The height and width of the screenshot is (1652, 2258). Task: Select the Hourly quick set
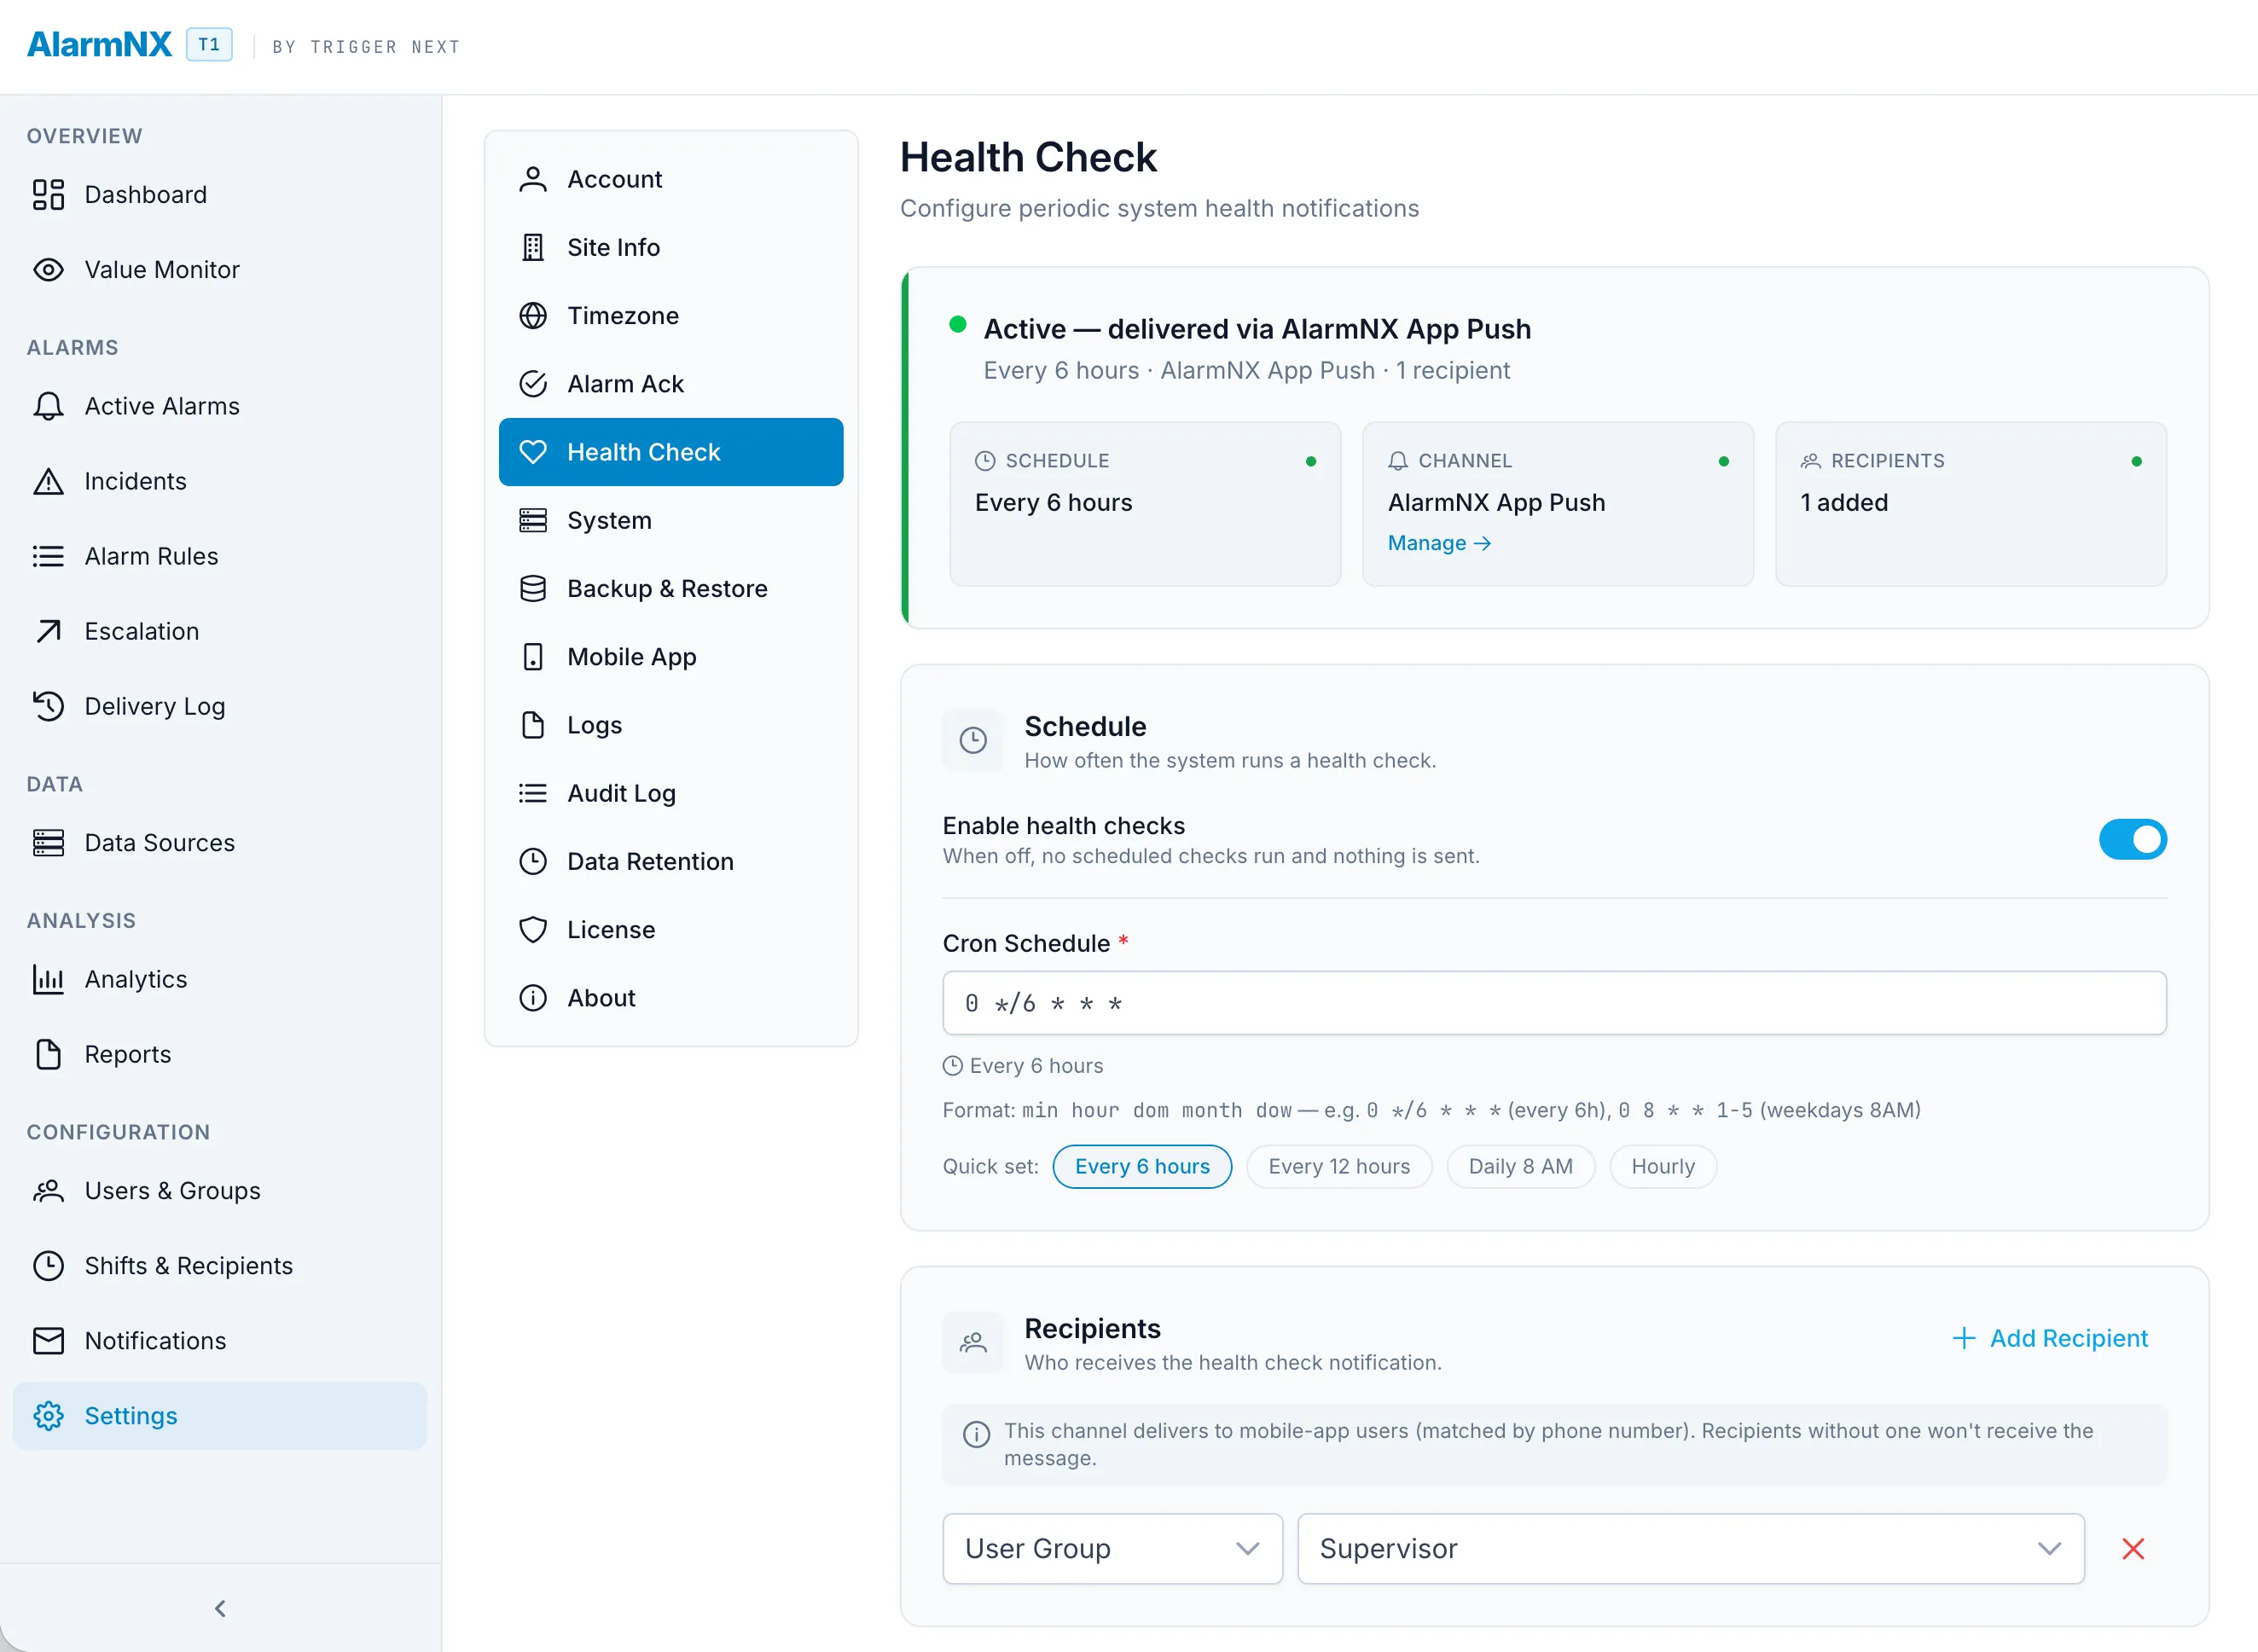click(x=1663, y=1167)
